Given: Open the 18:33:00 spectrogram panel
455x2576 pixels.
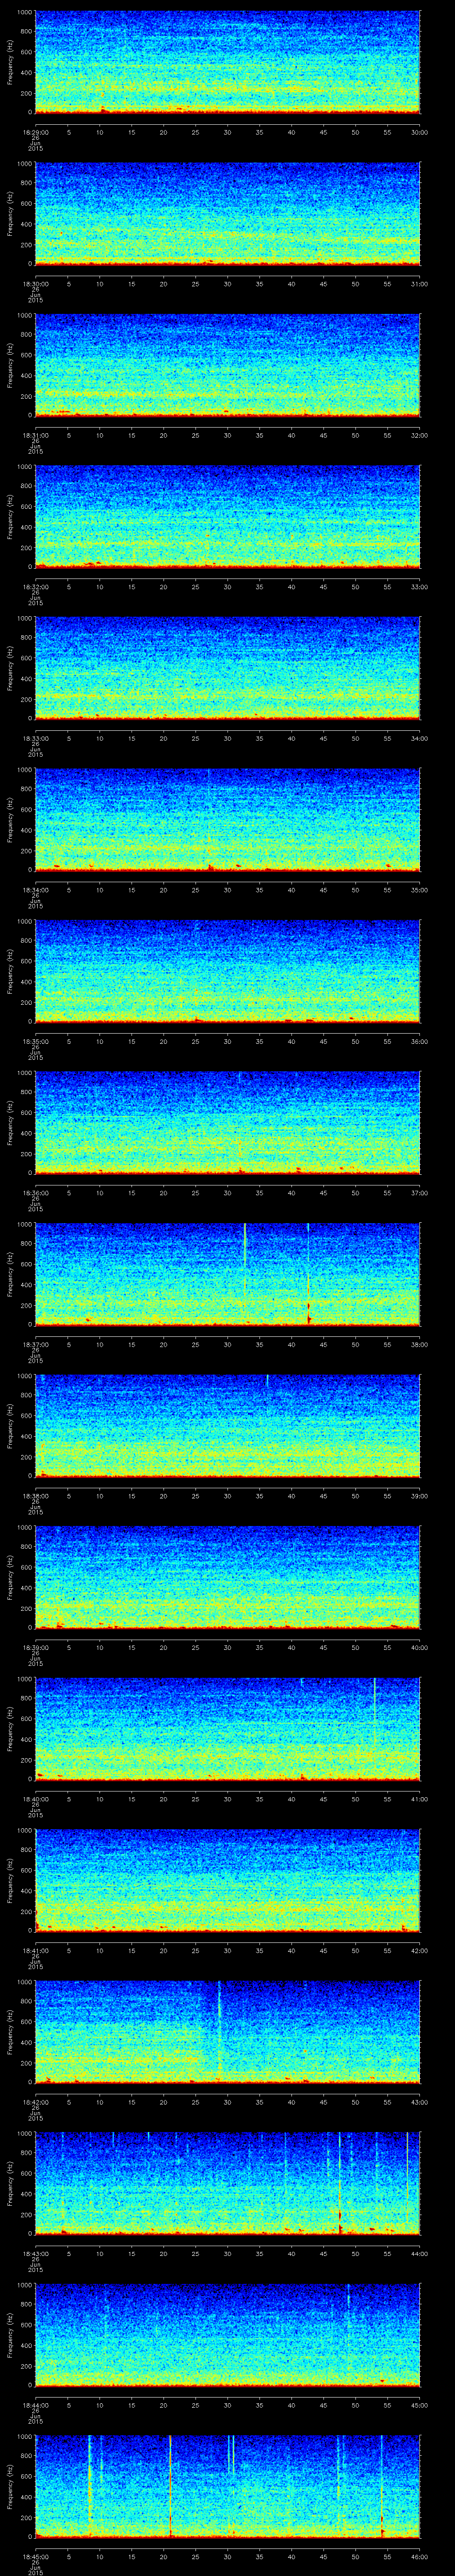Looking at the screenshot, I should 228,668.
